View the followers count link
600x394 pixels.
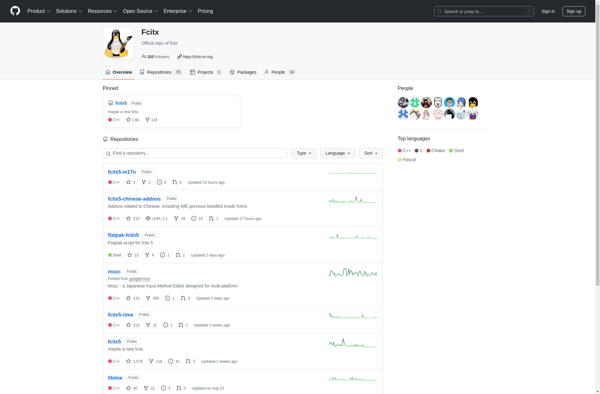pyautogui.click(x=155, y=57)
